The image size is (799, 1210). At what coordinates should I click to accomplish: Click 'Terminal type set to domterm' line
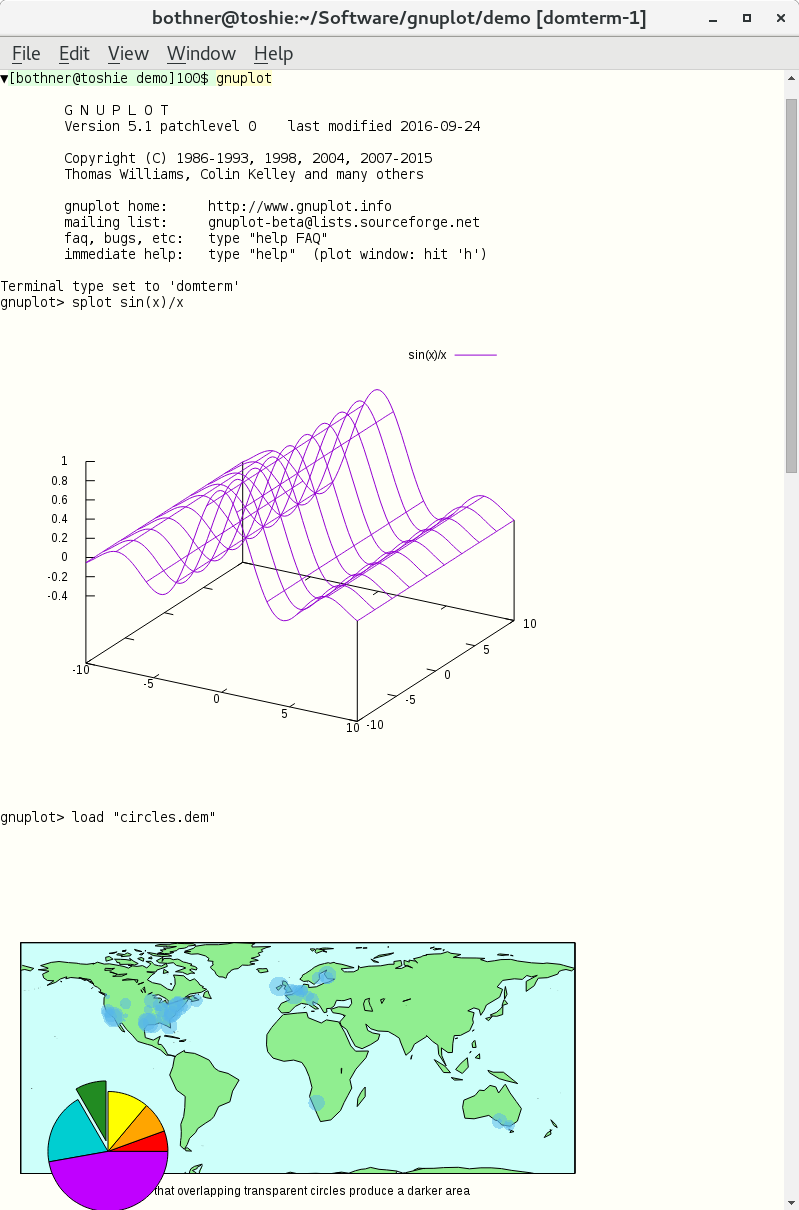120,286
